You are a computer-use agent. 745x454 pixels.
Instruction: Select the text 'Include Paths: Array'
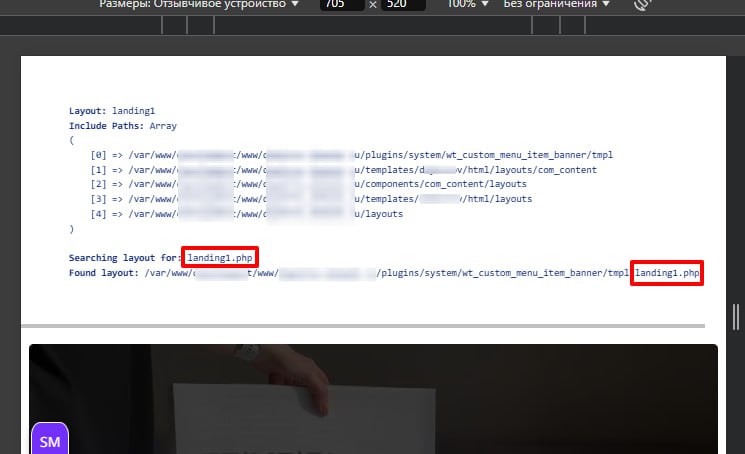tap(123, 126)
